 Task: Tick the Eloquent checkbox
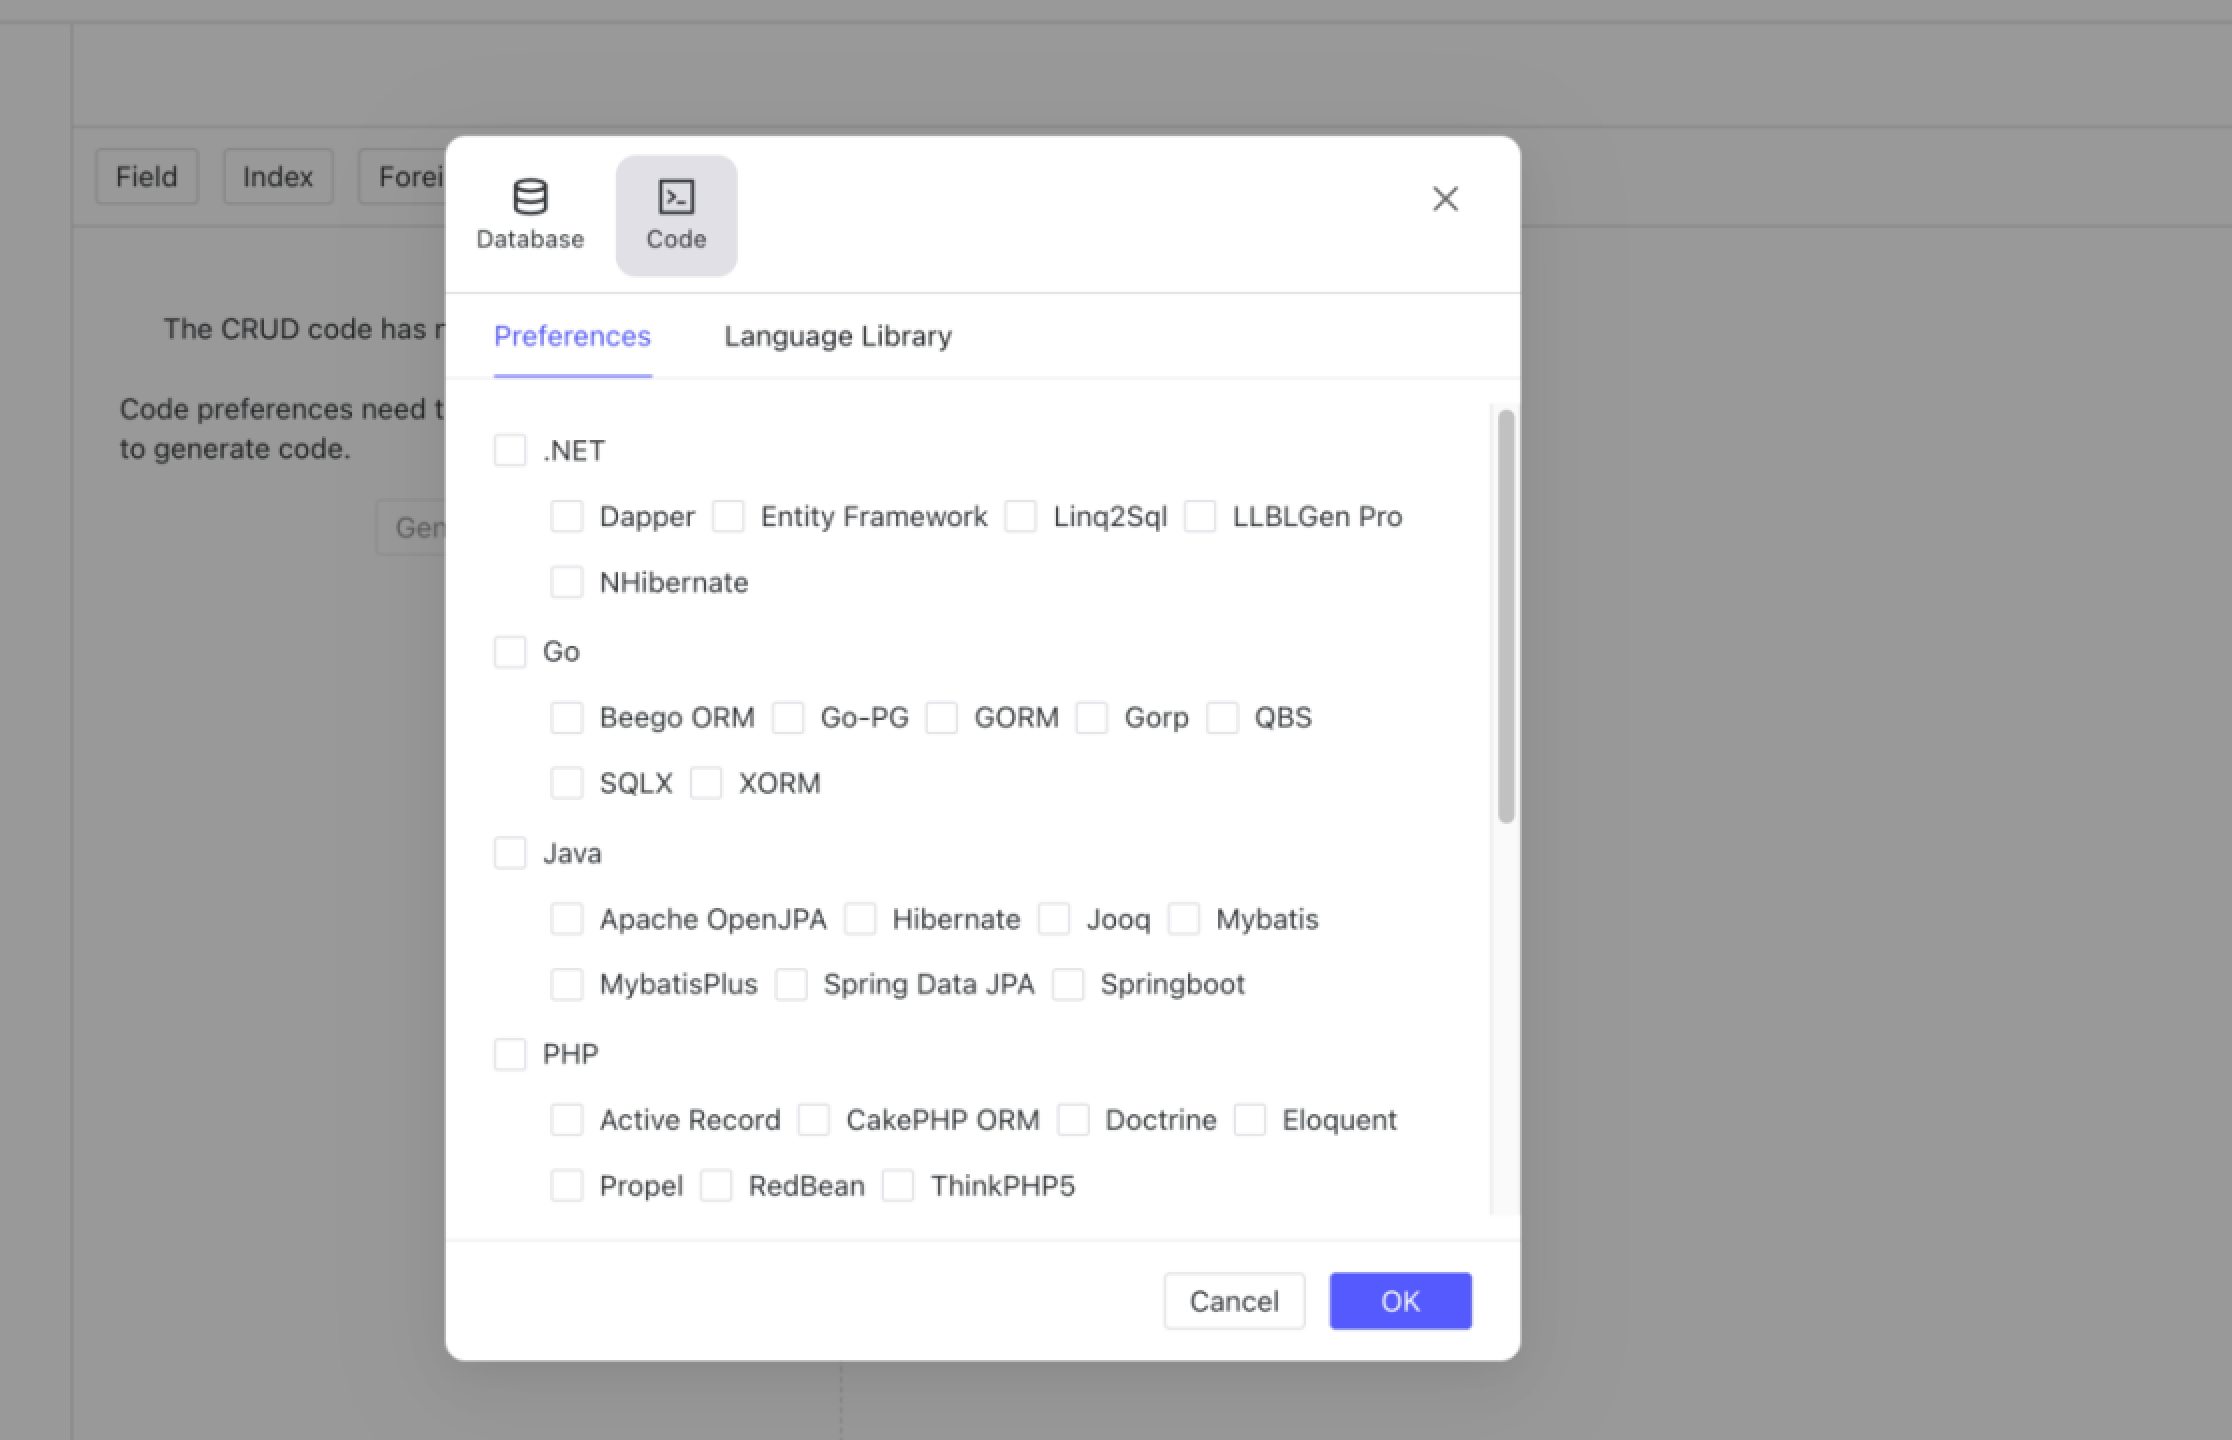pyautogui.click(x=1250, y=1120)
